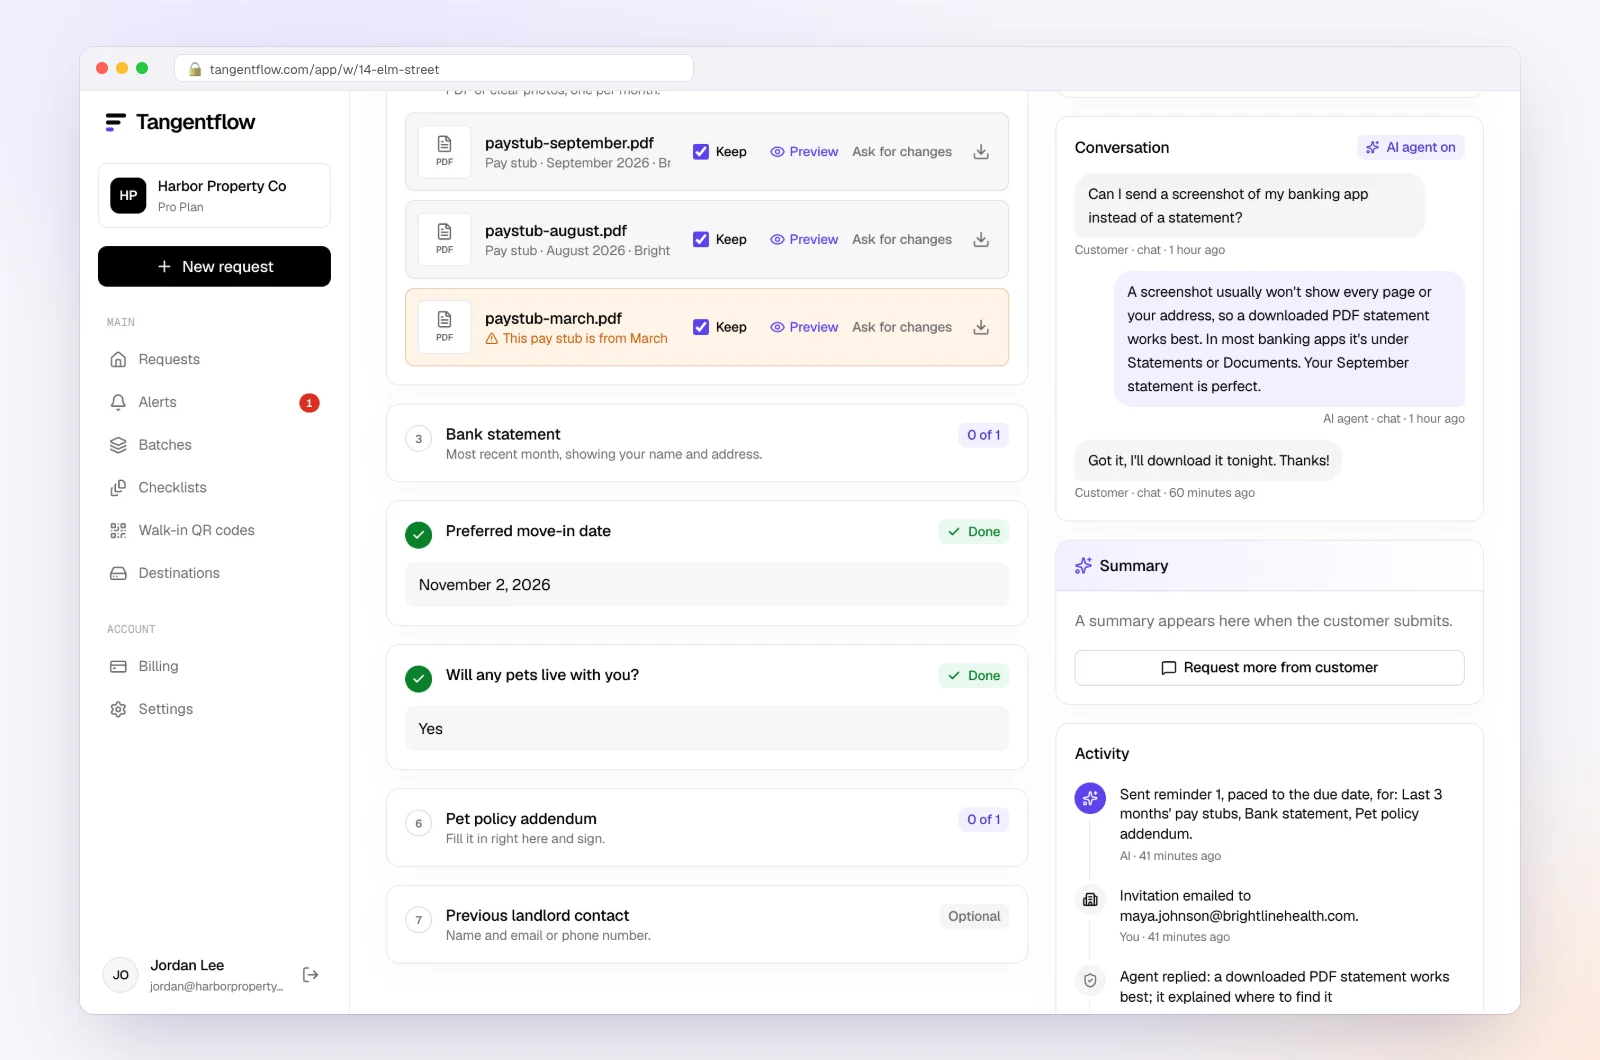Expand the Pet policy addendum item
1600x1060 pixels.
point(707,828)
